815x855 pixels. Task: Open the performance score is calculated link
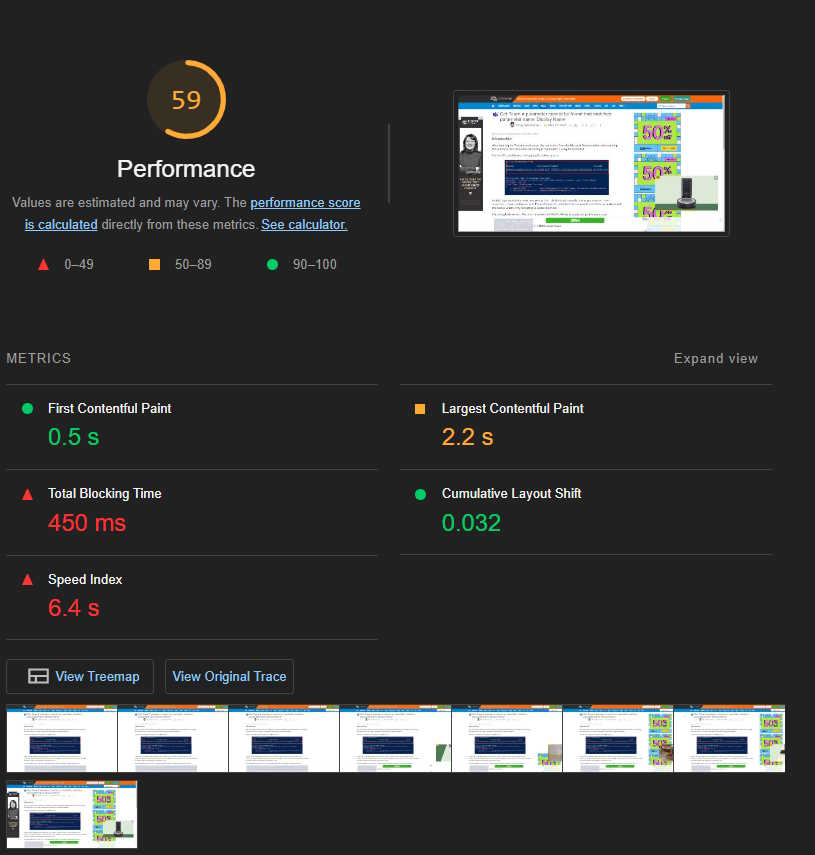click(x=305, y=202)
